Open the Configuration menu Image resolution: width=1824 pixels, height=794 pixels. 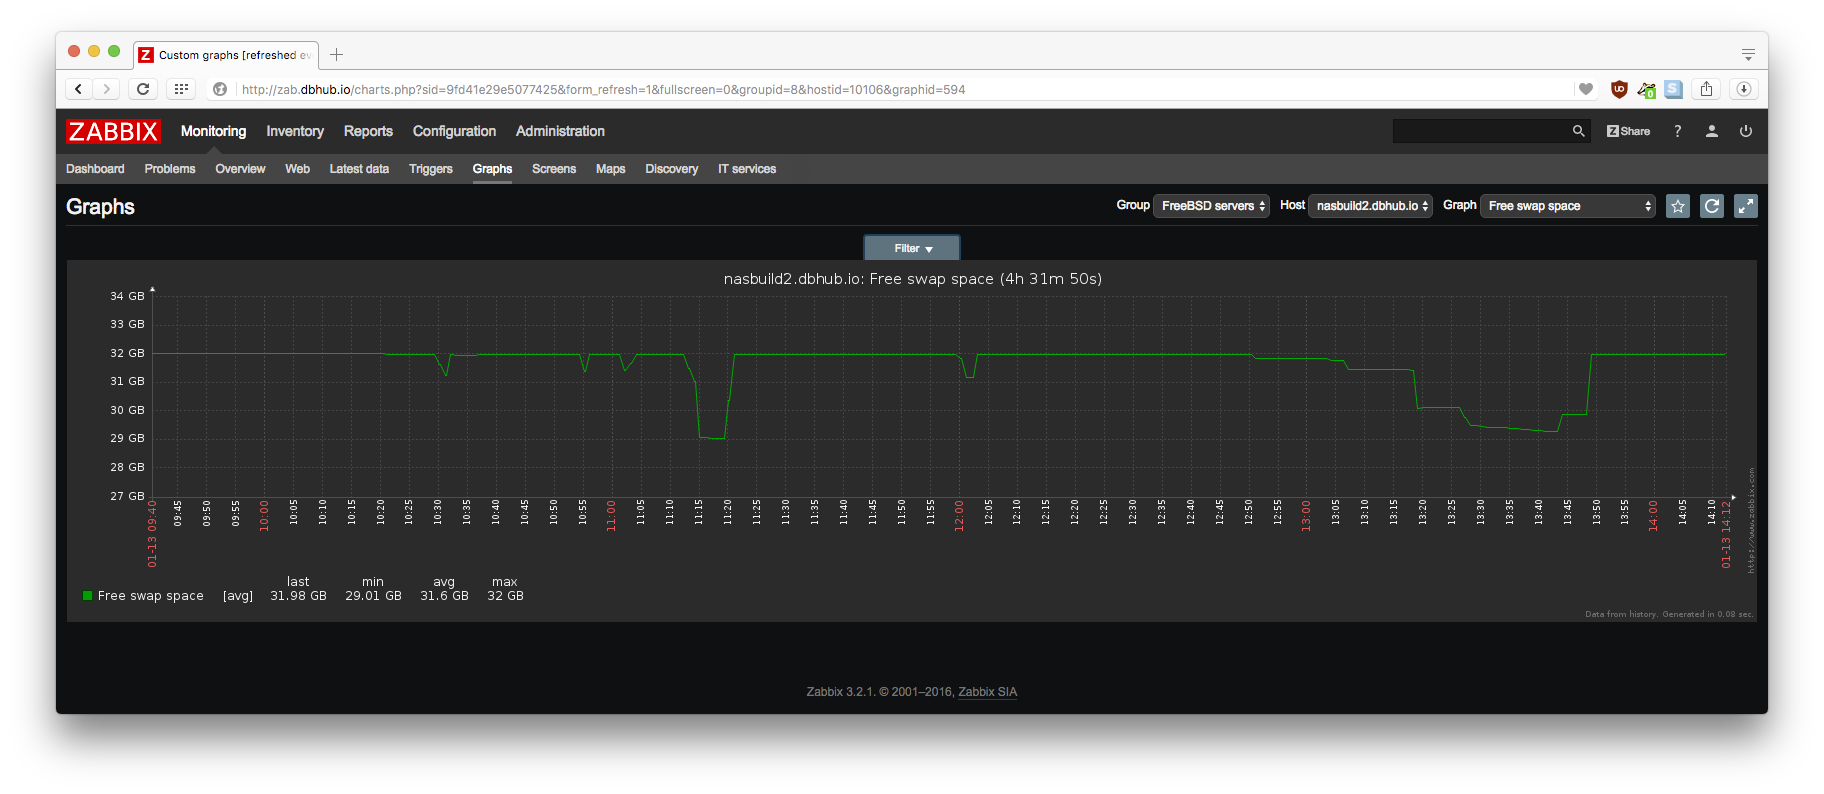pyautogui.click(x=454, y=131)
